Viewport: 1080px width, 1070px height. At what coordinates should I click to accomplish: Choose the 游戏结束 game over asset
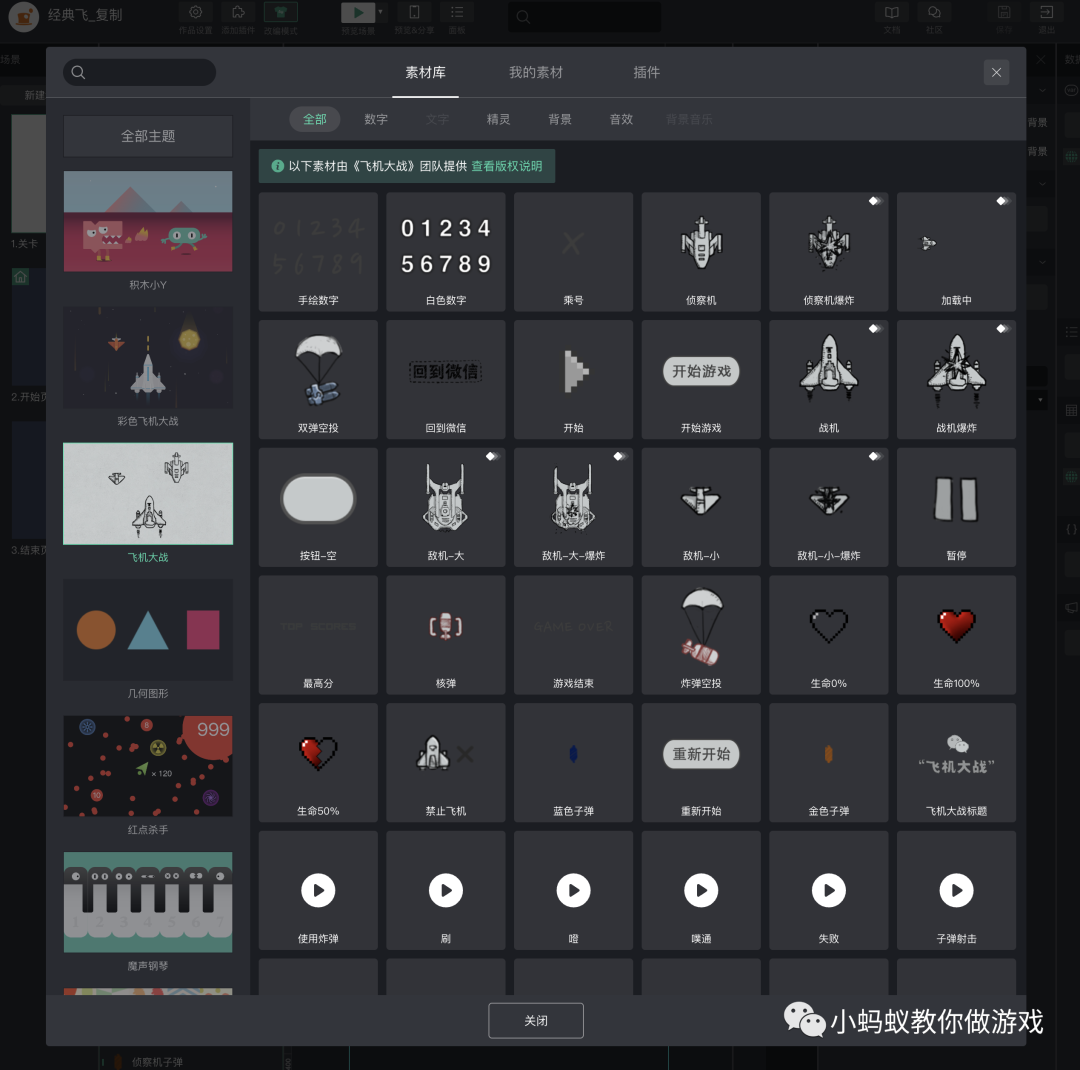pyautogui.click(x=573, y=635)
